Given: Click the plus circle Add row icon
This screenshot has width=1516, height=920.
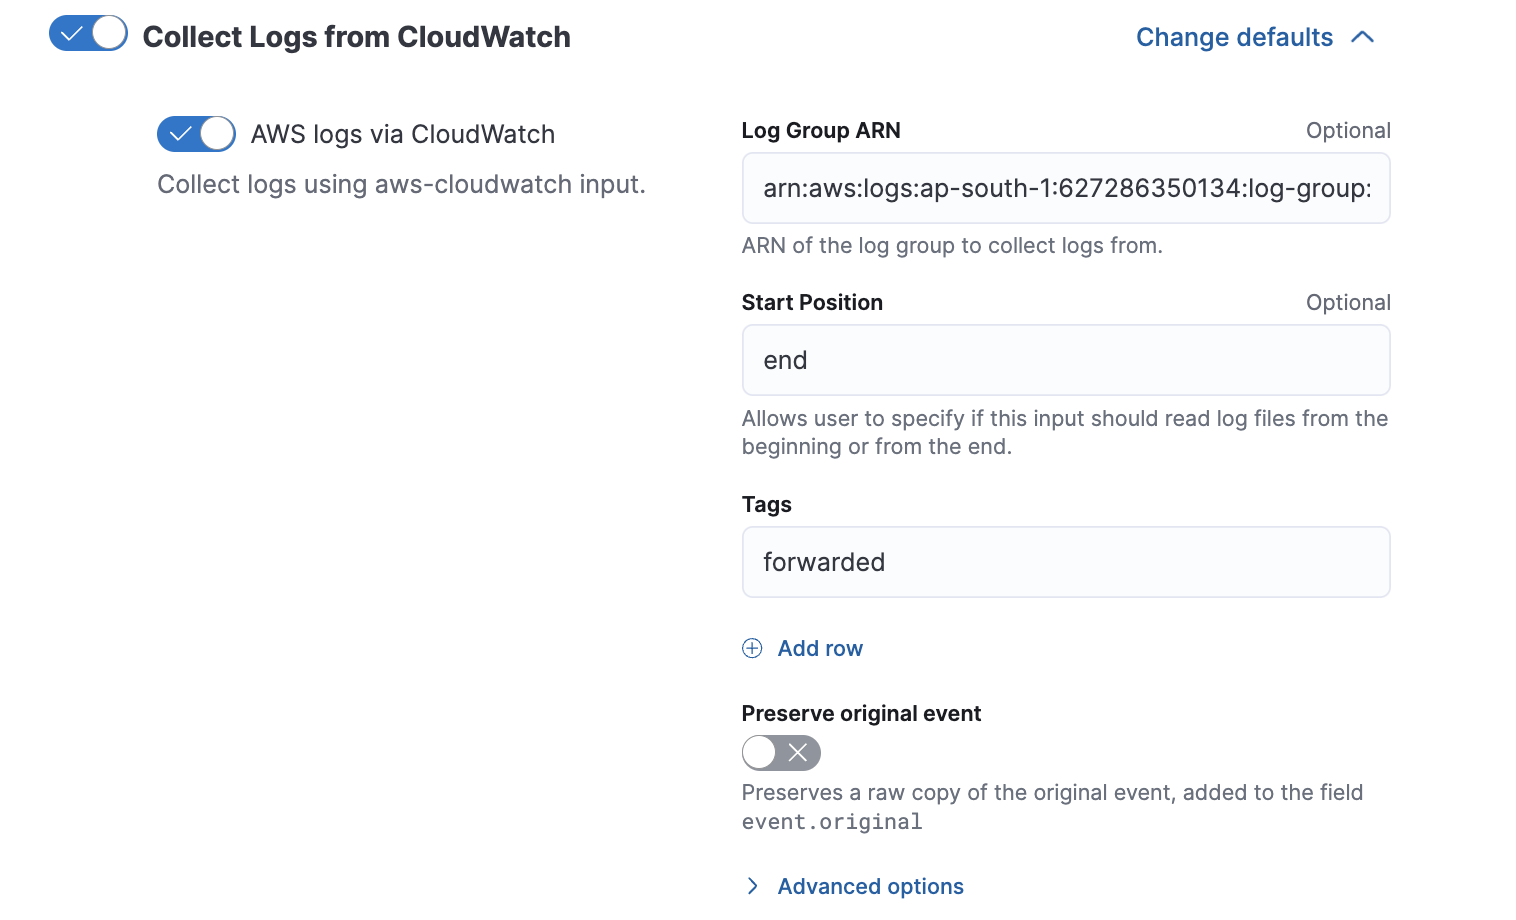Looking at the screenshot, I should click(752, 648).
